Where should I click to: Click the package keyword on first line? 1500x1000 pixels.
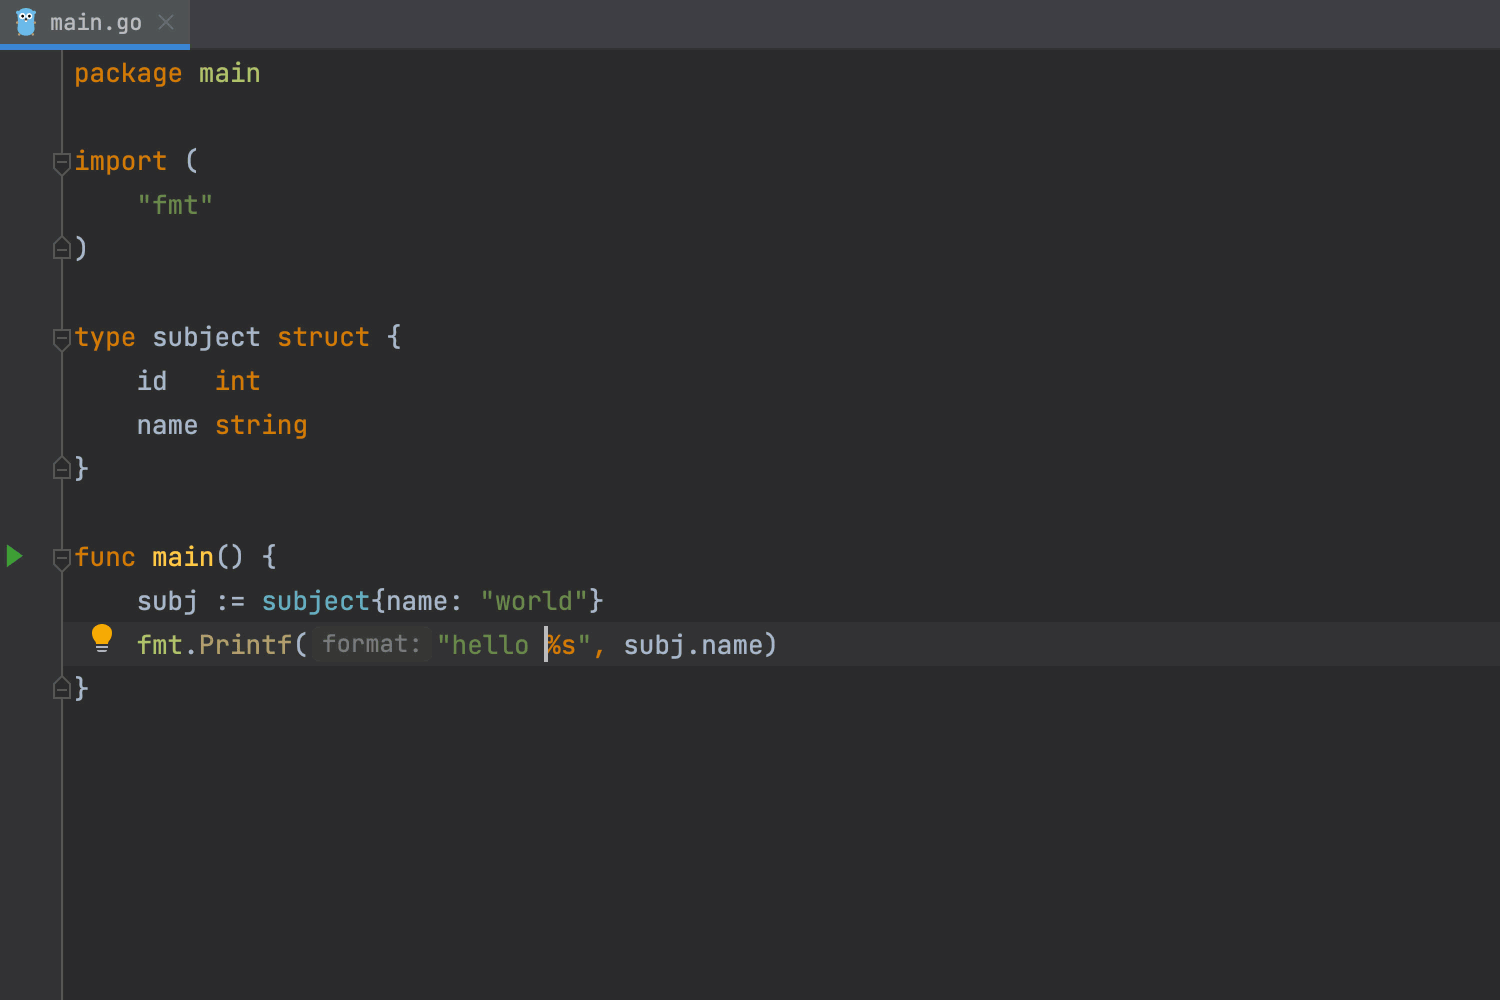(128, 74)
